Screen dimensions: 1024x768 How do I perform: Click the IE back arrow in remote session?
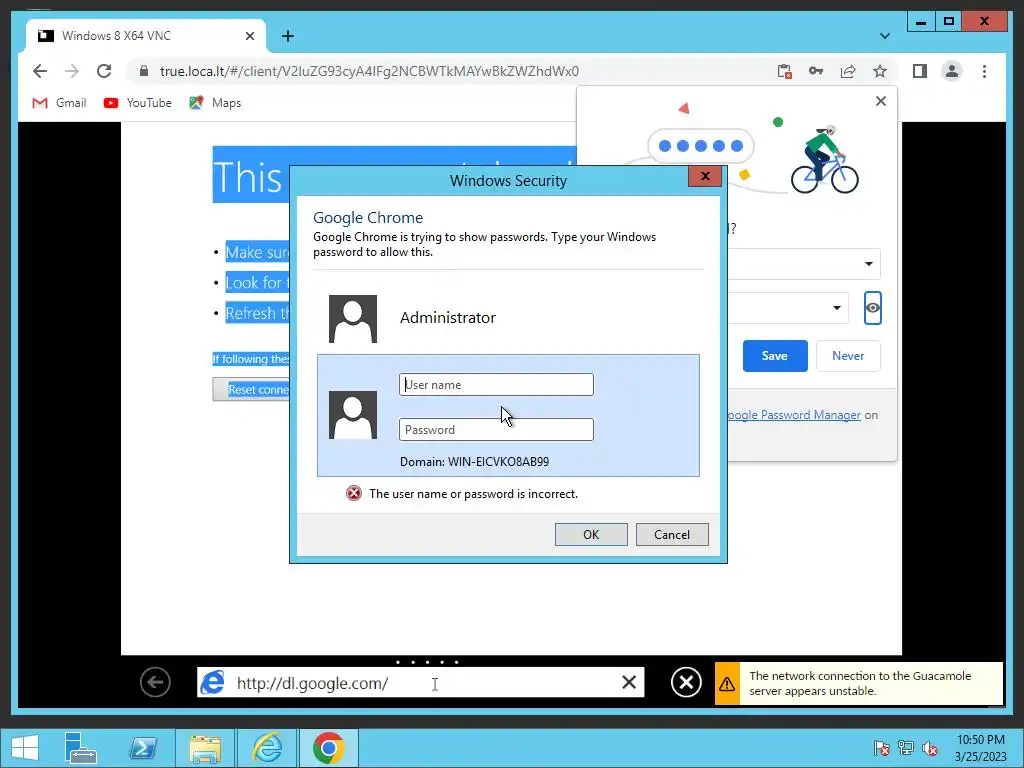[x=155, y=682]
